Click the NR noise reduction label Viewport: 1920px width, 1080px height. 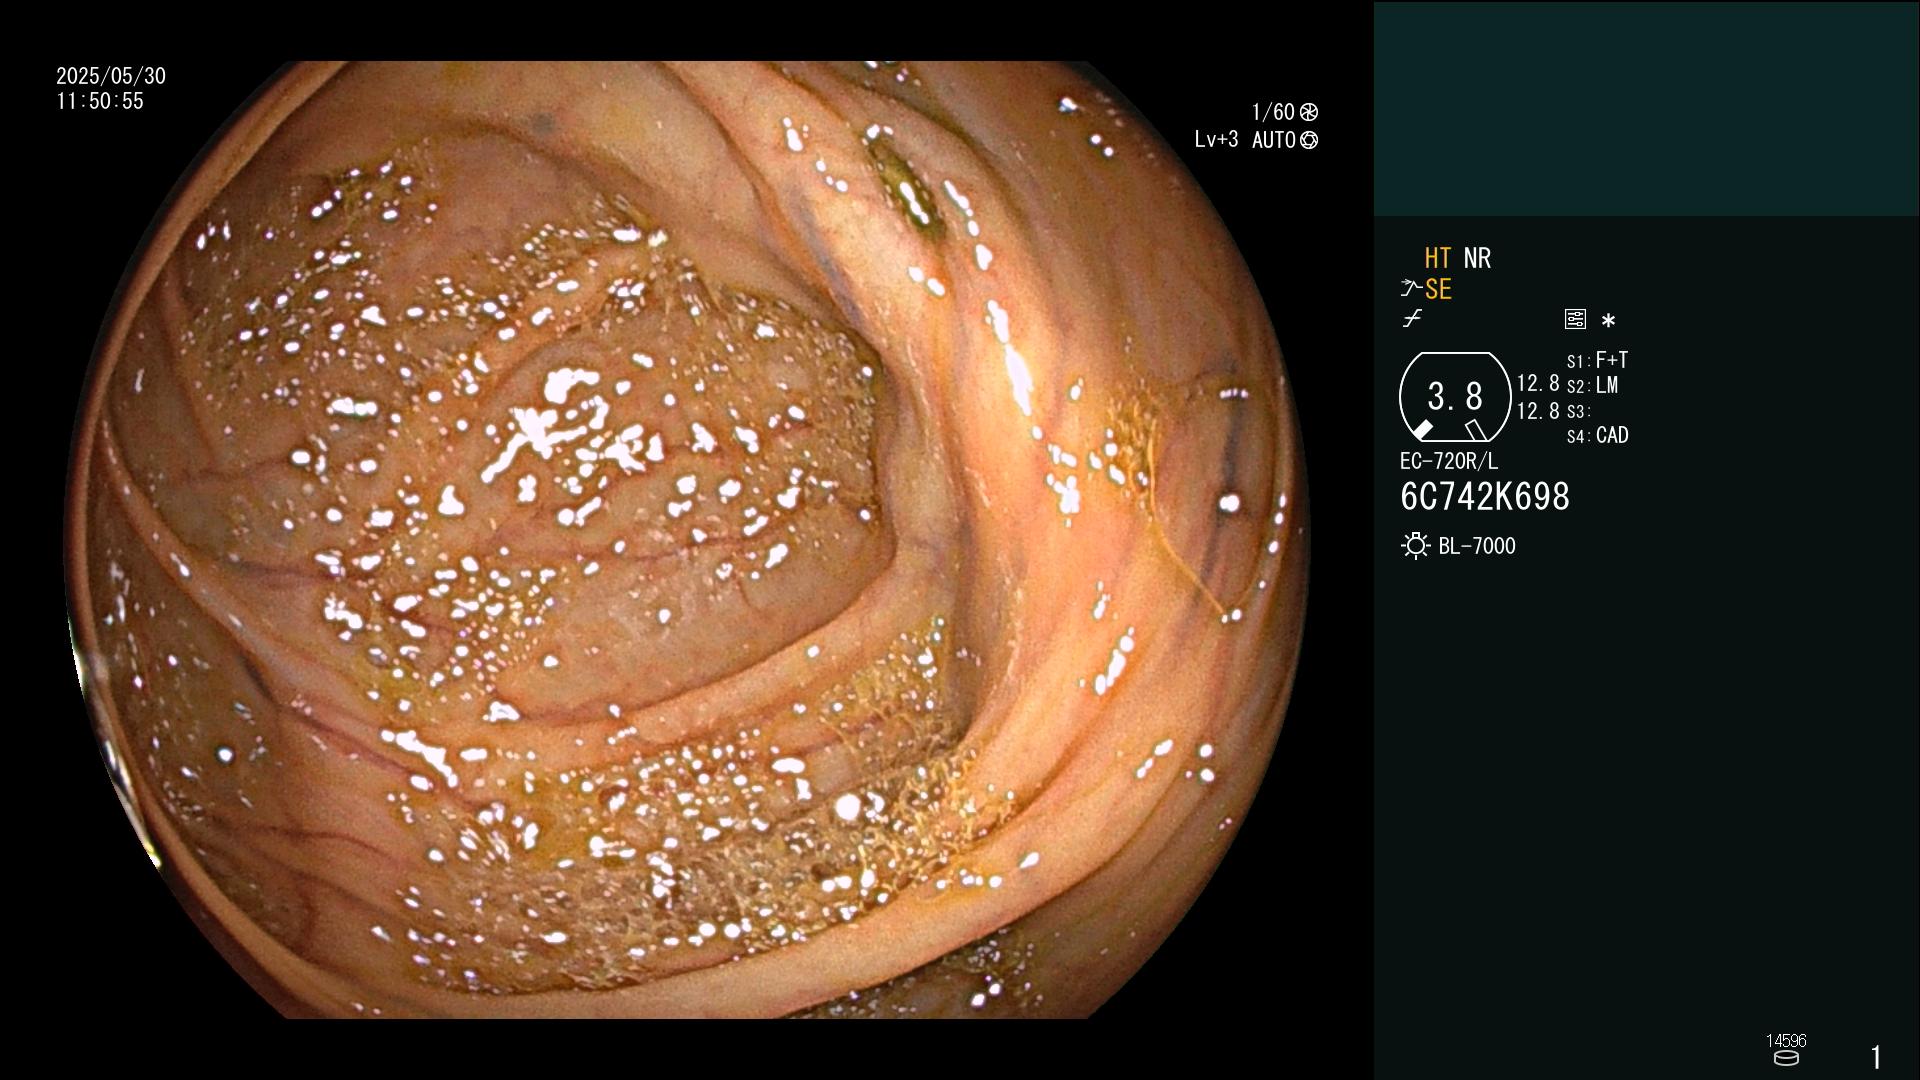(x=1477, y=258)
